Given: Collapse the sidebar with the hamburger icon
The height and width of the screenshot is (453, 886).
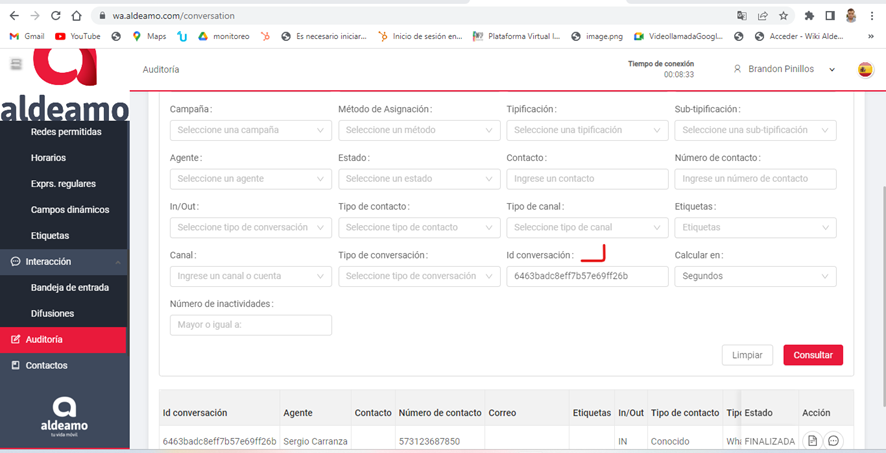Looking at the screenshot, I should (x=16, y=64).
